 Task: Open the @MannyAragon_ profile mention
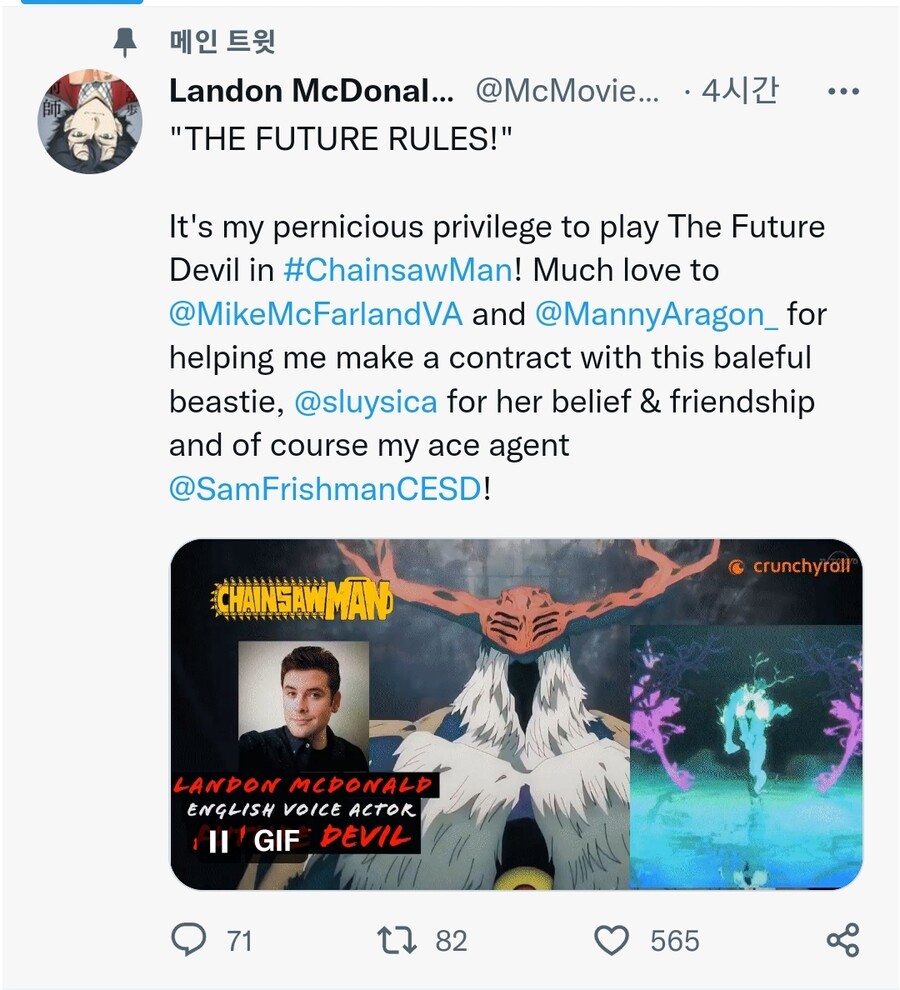(656, 314)
